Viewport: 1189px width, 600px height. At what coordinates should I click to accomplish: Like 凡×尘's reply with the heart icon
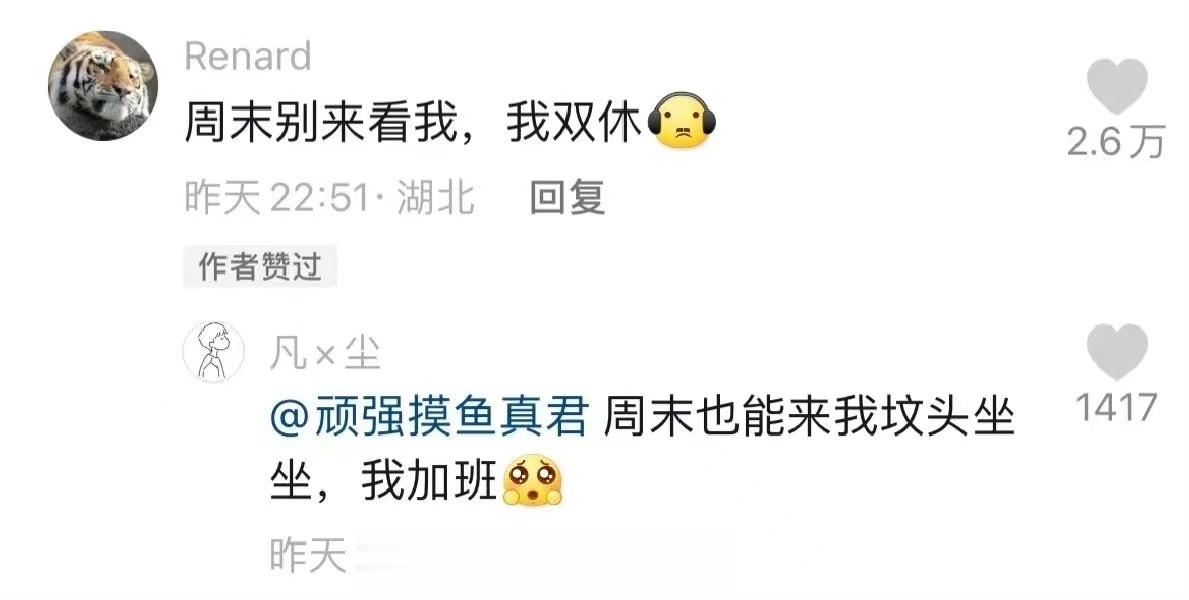1117,352
